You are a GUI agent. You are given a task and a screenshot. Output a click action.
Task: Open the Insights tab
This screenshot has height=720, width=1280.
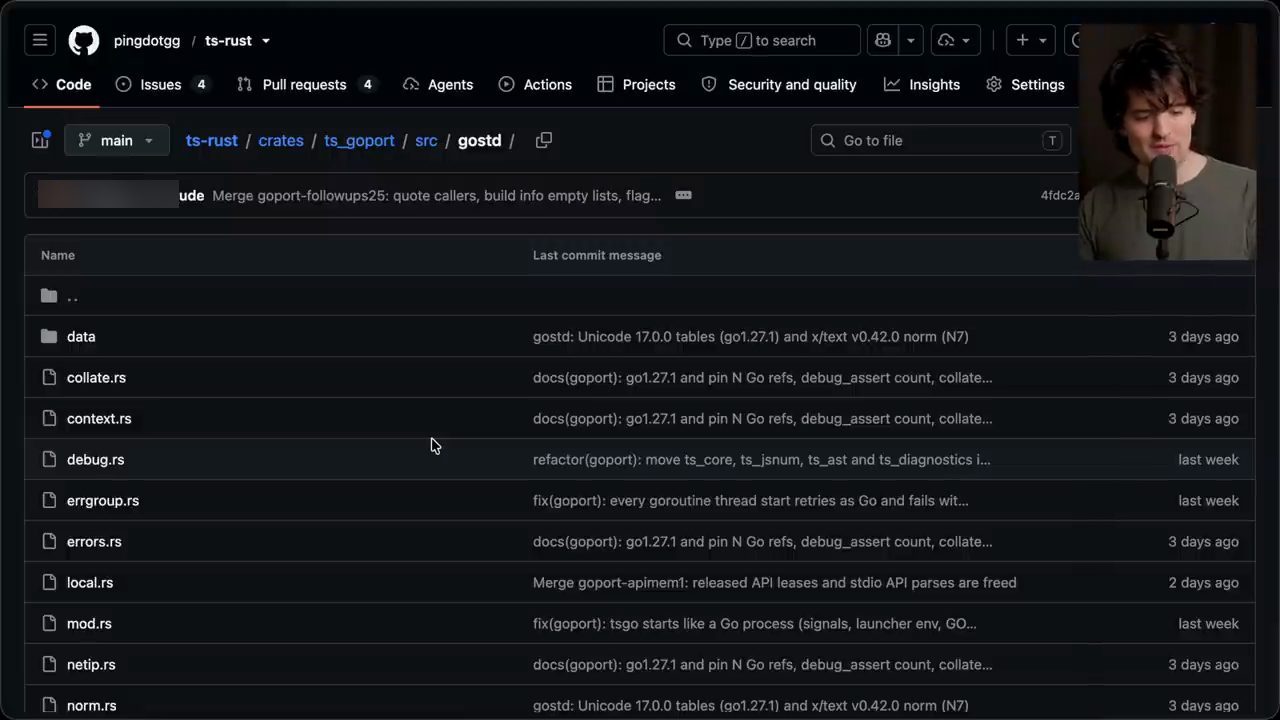pyautogui.click(x=922, y=84)
